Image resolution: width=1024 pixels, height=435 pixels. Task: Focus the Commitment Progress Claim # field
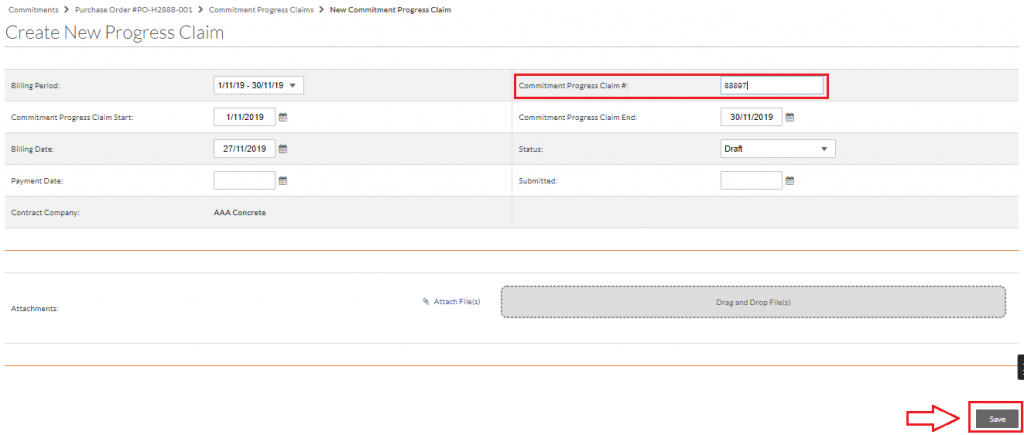tap(772, 86)
